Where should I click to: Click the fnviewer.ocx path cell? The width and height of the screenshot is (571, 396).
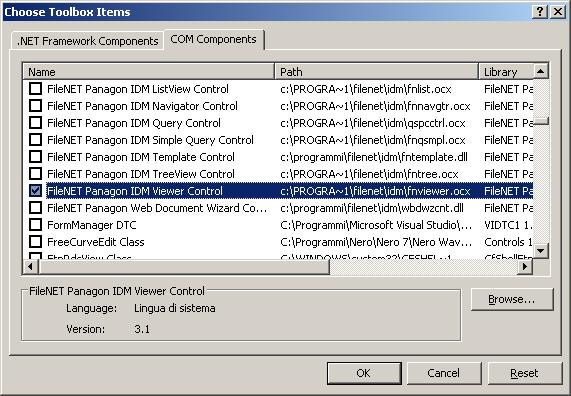(375, 191)
